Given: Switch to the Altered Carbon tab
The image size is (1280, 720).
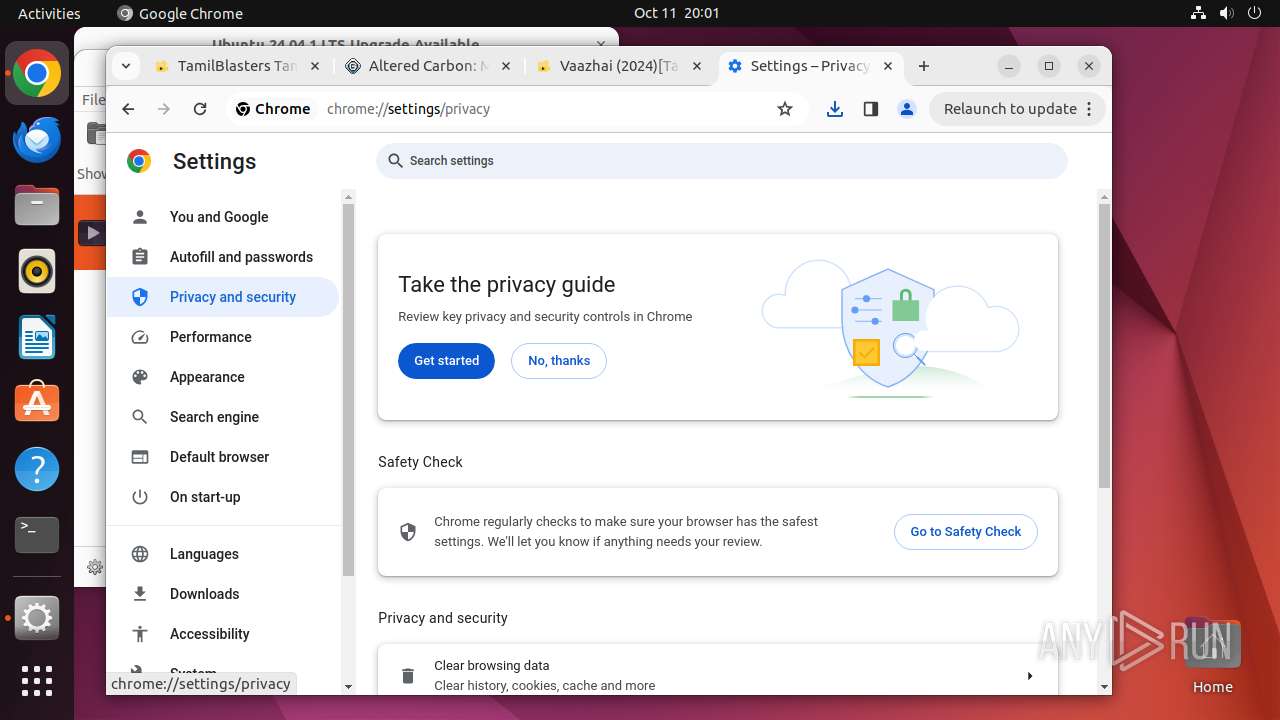Looking at the screenshot, I should coord(427,66).
